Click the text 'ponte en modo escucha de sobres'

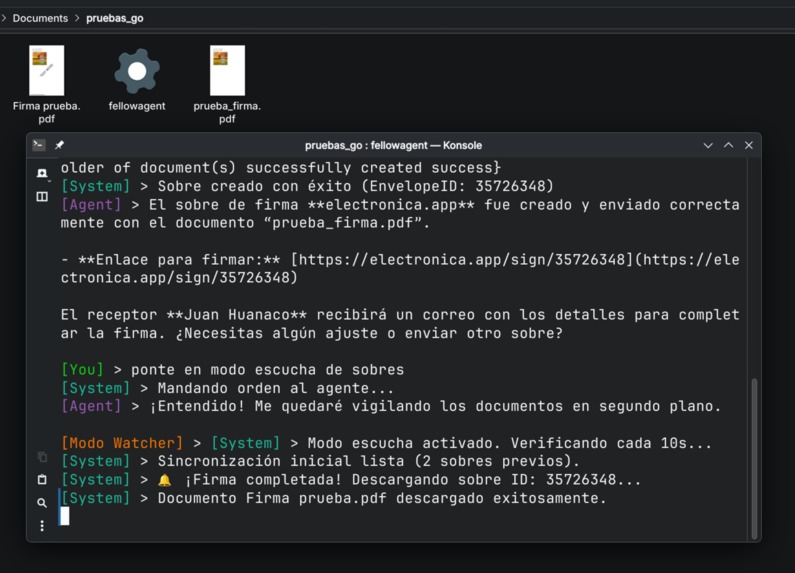pyautogui.click(x=268, y=370)
